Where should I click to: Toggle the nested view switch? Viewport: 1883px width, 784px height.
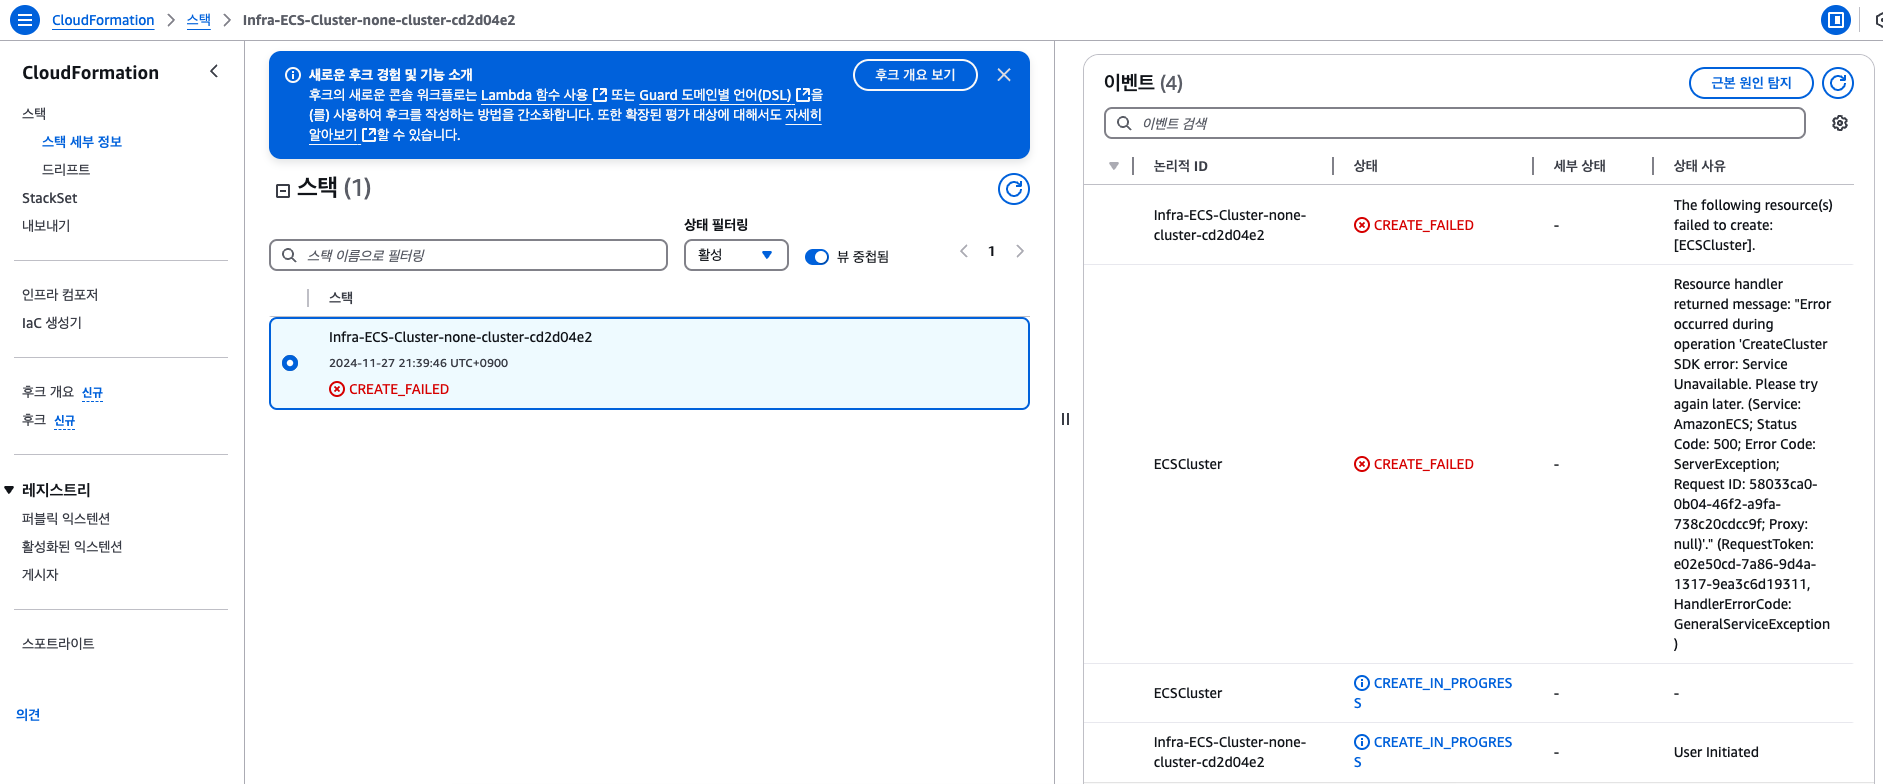(x=817, y=257)
